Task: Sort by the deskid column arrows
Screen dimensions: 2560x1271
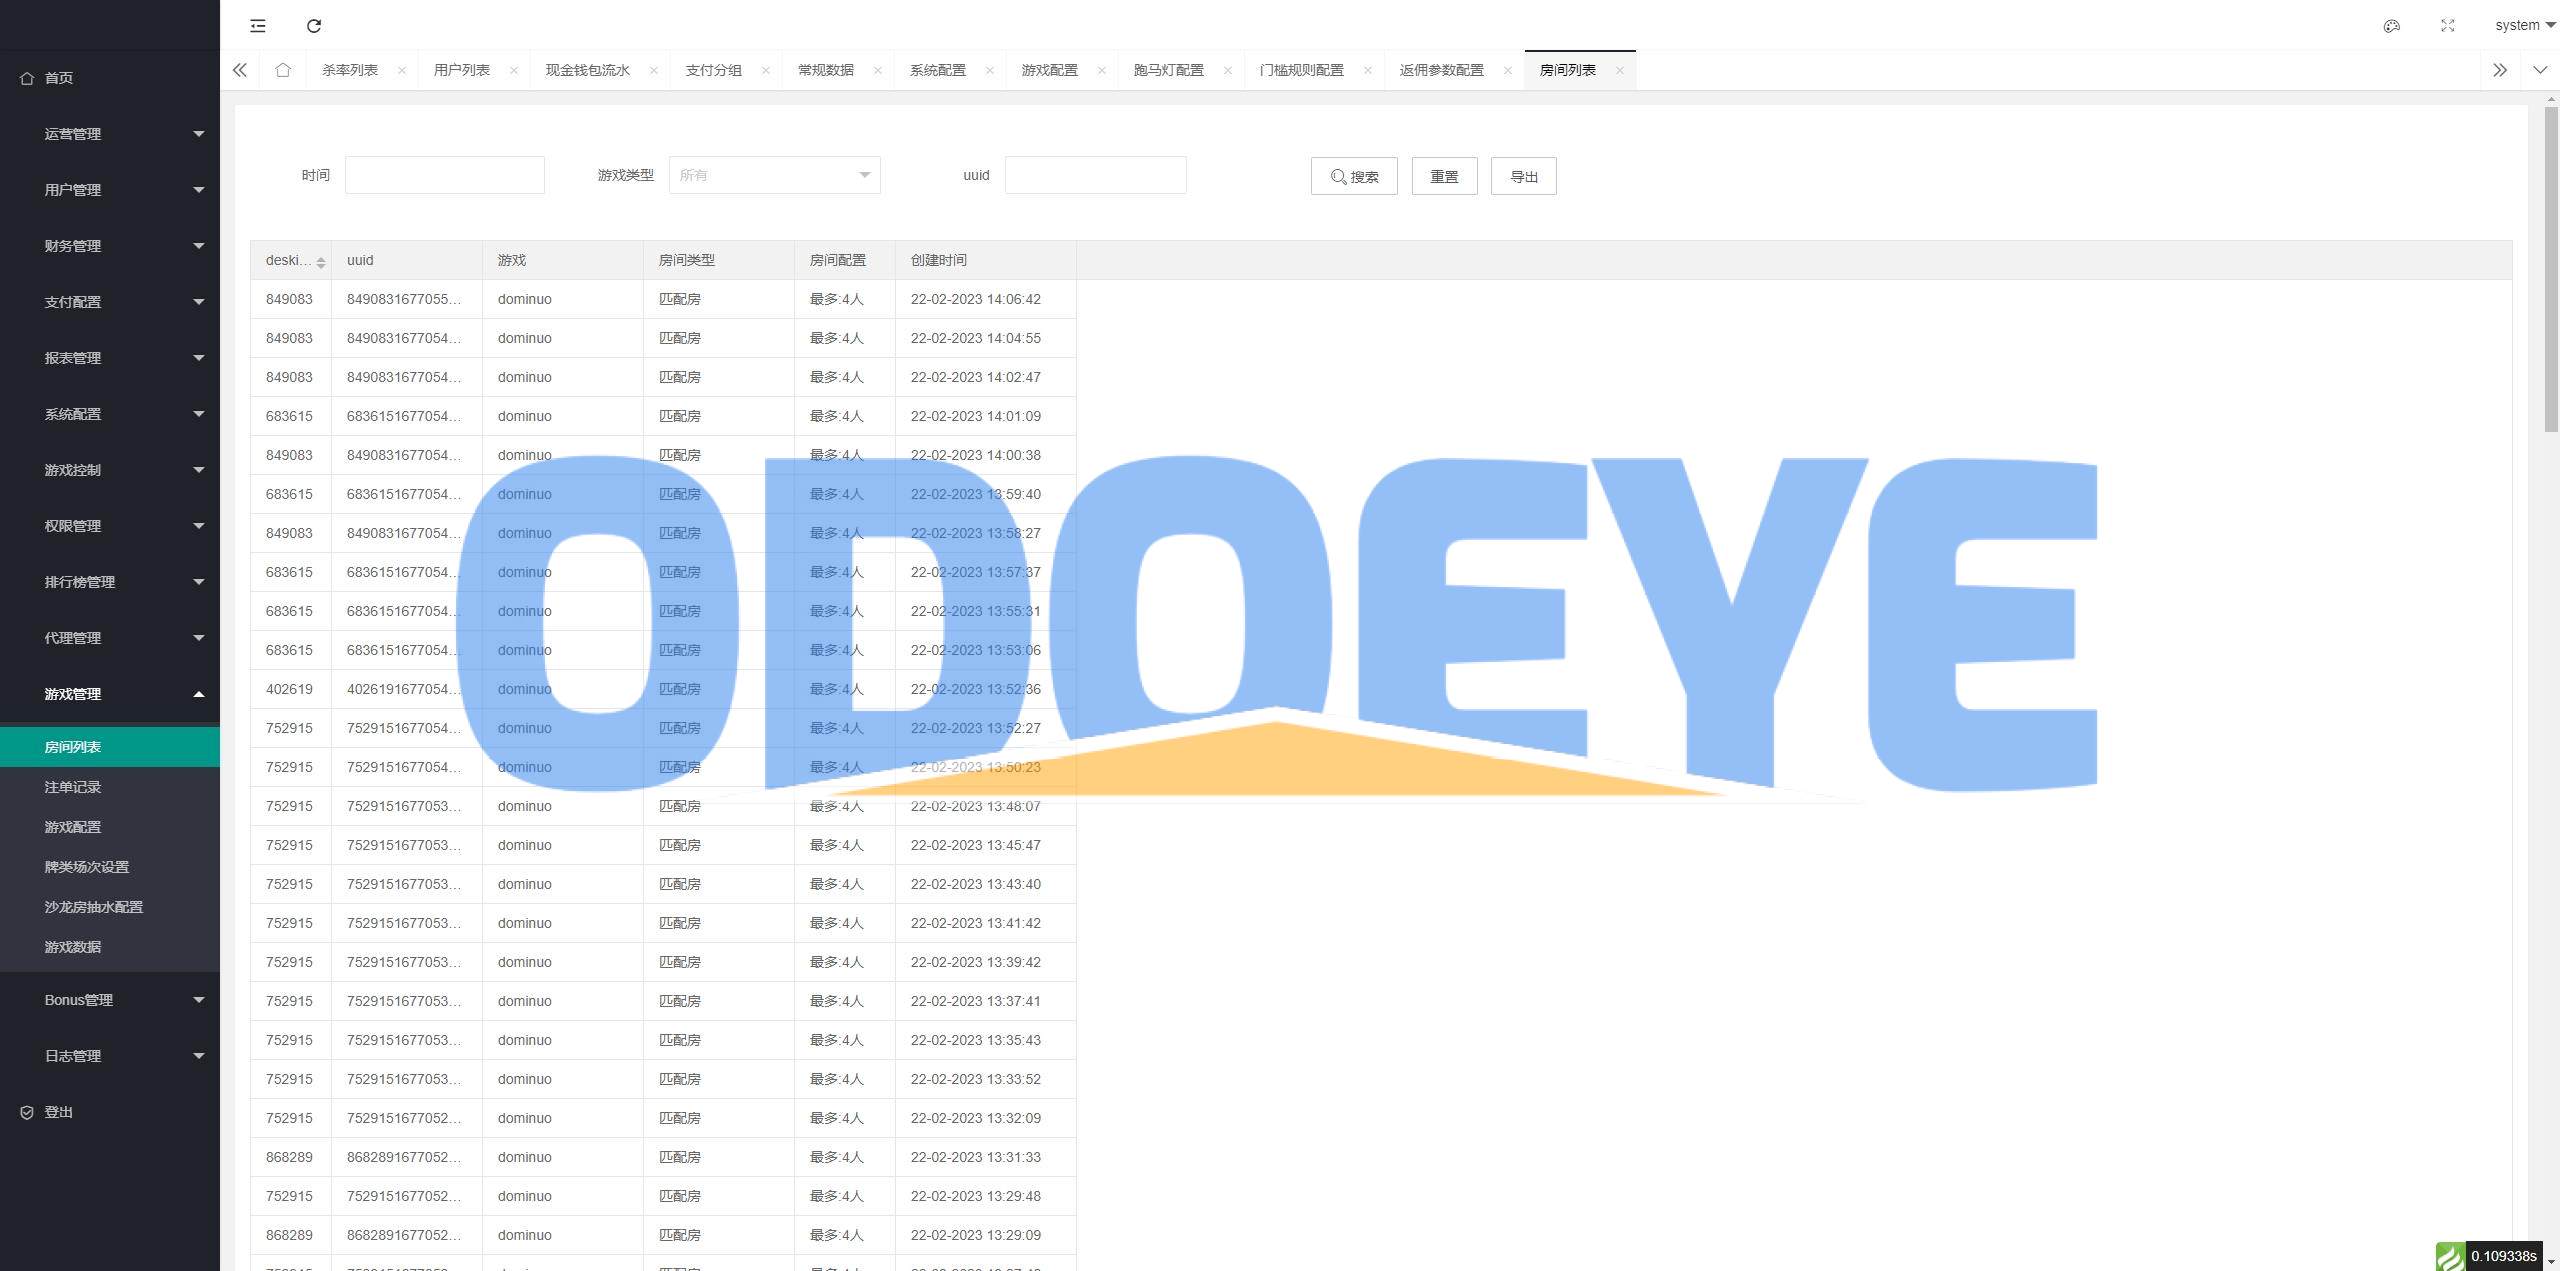Action: (321, 262)
